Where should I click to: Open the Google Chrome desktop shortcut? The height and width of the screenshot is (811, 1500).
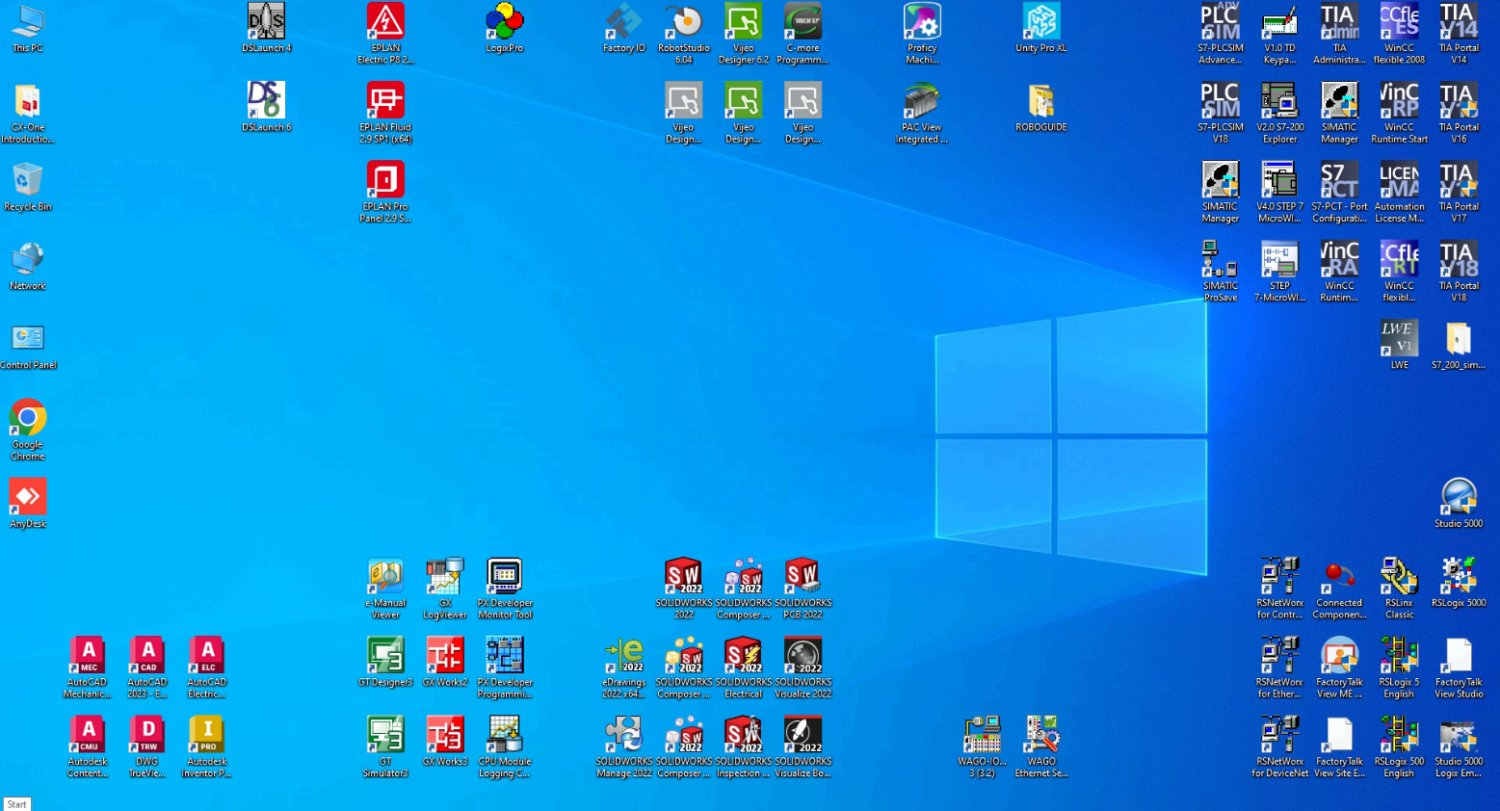28,419
